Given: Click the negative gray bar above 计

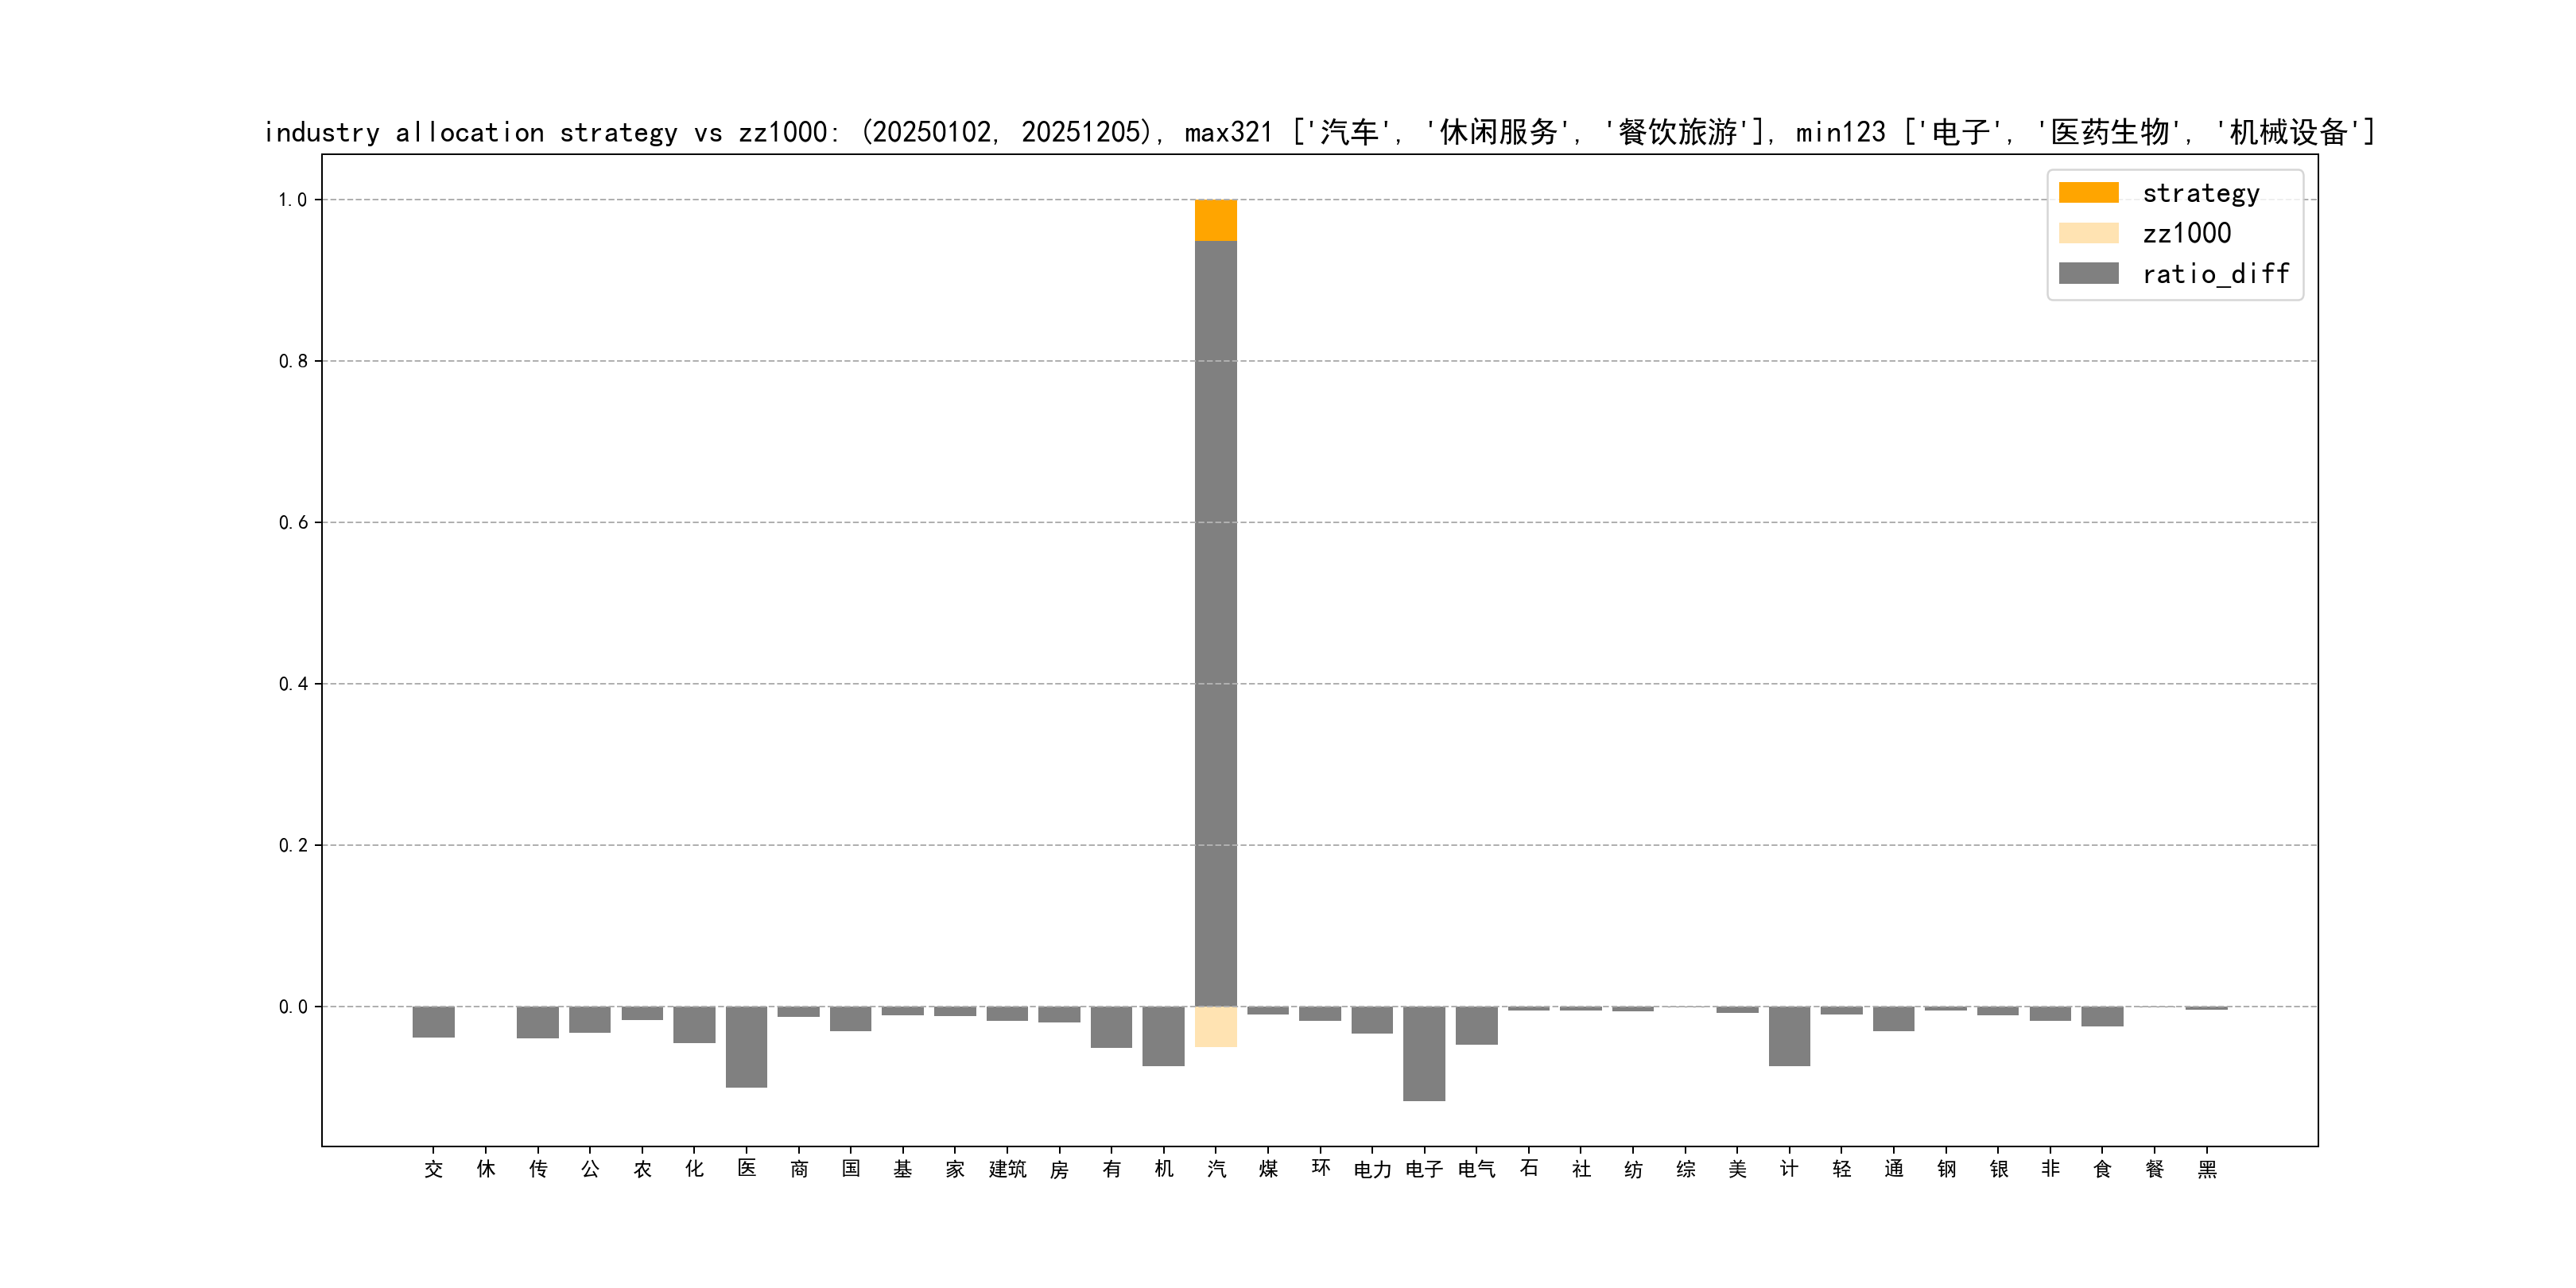Looking at the screenshot, I should pos(1789,1036).
